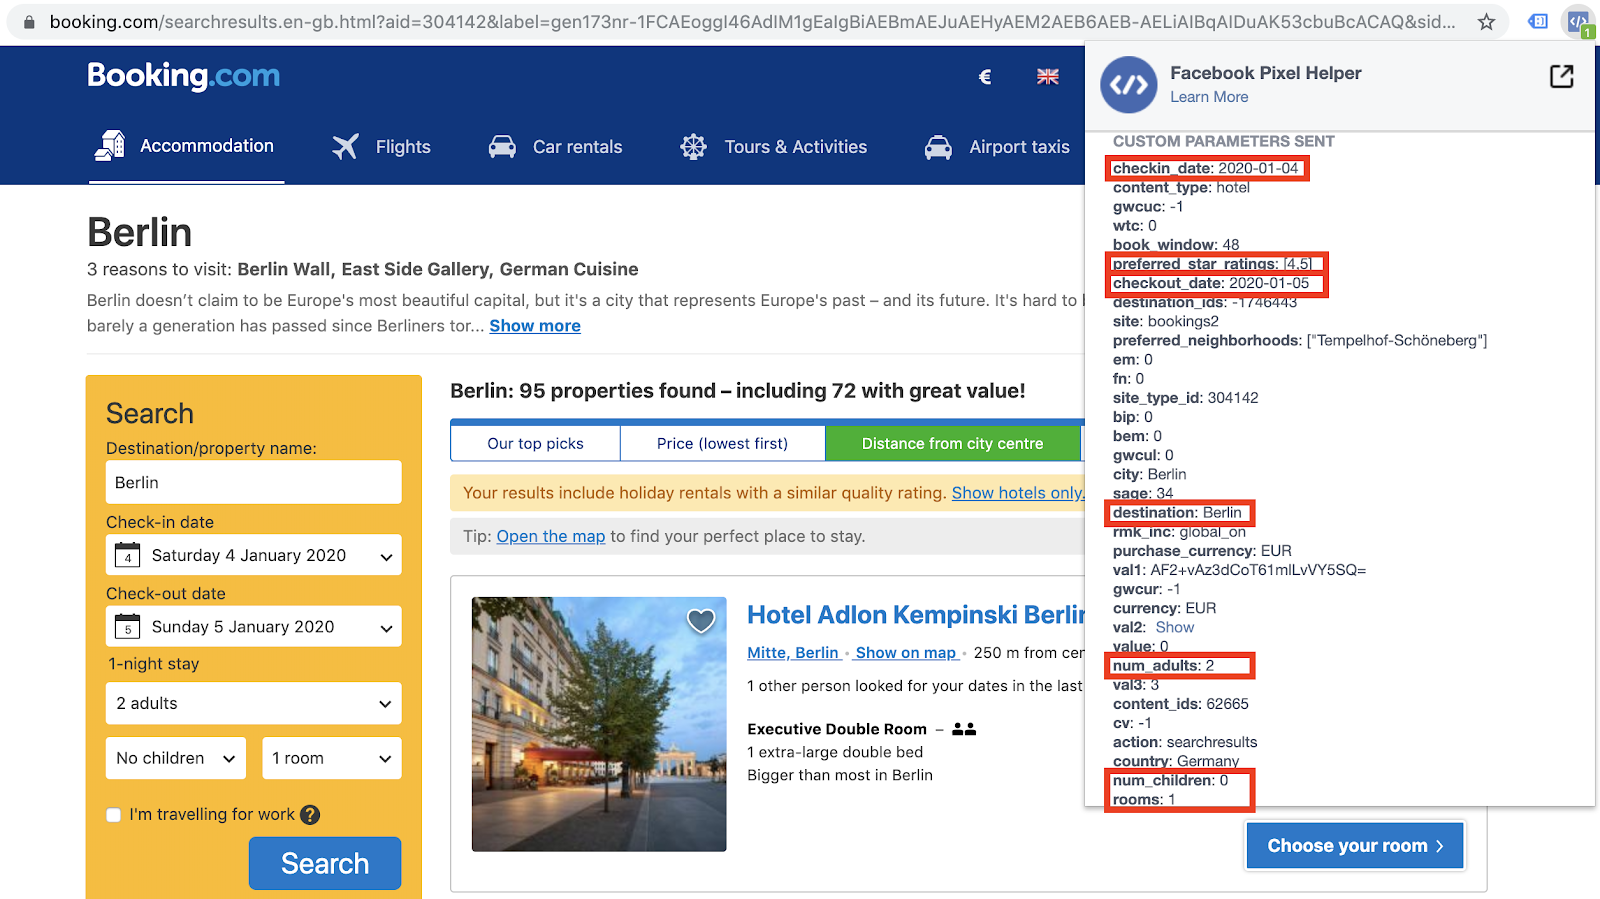Screen dimensions: 1600x899
Task: Save Hotel Adlon Kempinski with heart icon
Action: pos(701,621)
